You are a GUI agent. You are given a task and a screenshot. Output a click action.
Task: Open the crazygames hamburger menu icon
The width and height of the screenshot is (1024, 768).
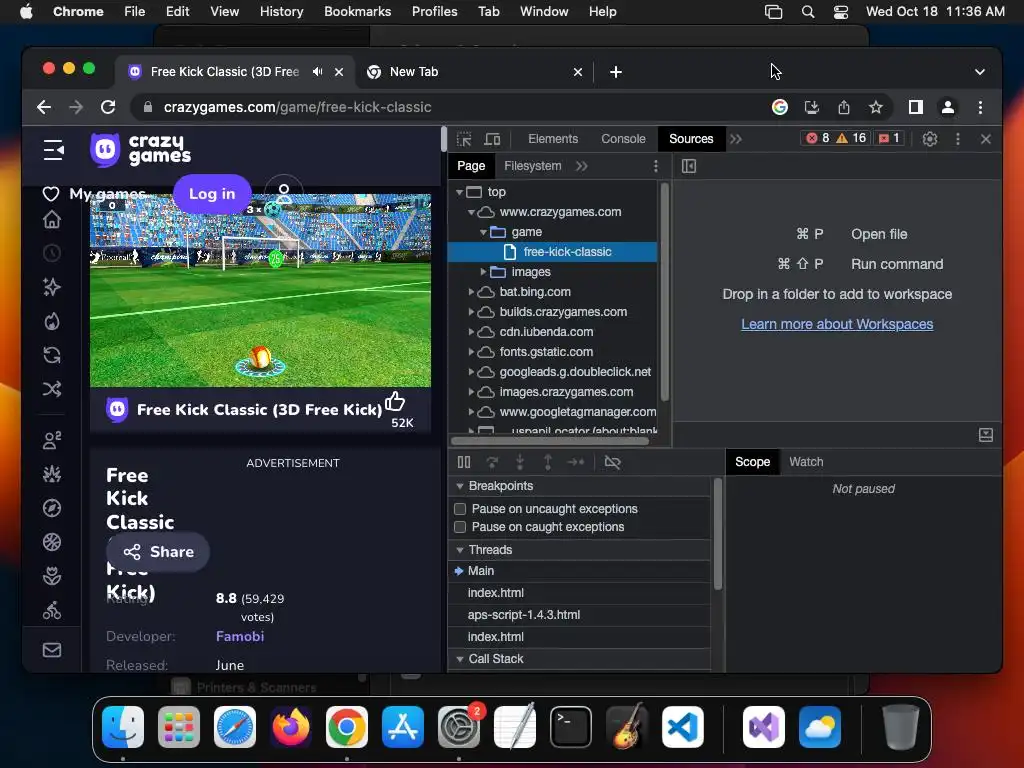coord(53,150)
